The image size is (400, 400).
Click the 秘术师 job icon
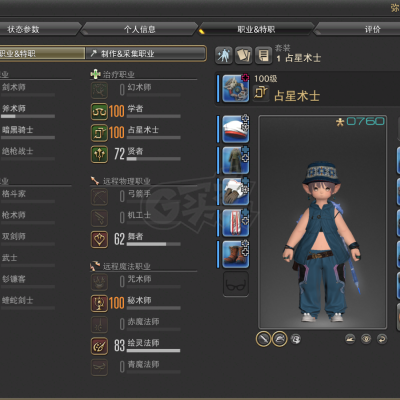tap(99, 303)
